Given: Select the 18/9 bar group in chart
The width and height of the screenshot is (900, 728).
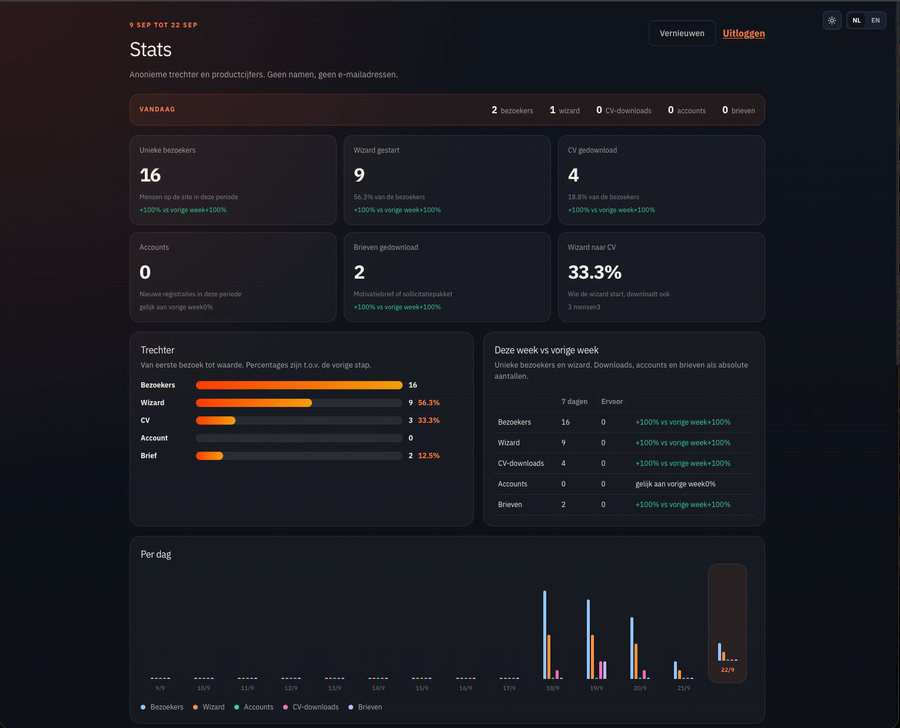Looking at the screenshot, I should coord(553,634).
